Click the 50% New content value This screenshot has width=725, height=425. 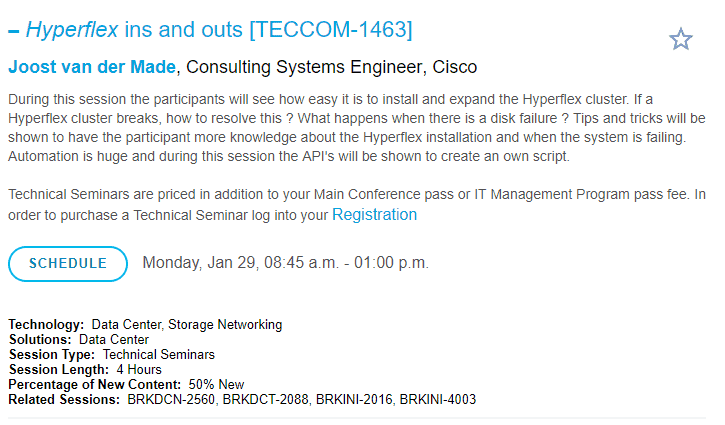tap(216, 384)
